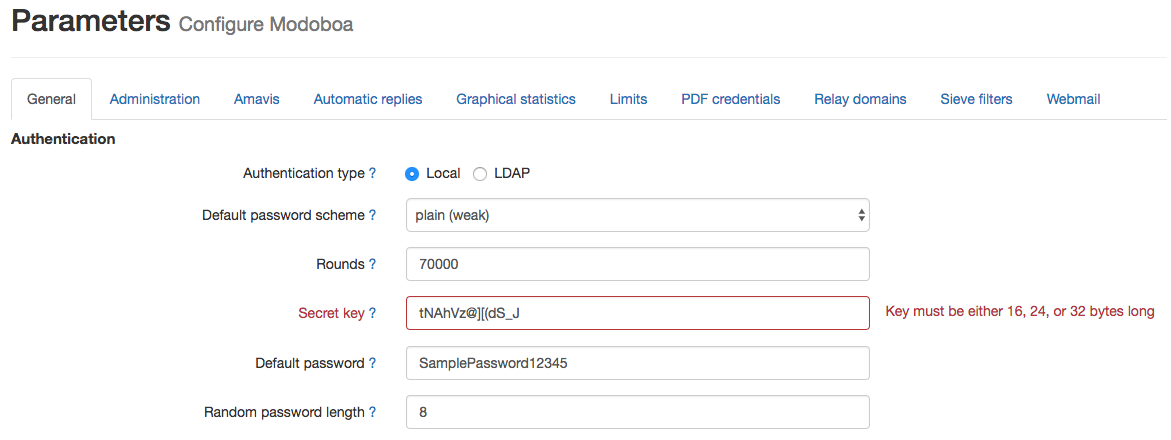Click the Configure Modoboa subtitle

tap(266, 24)
